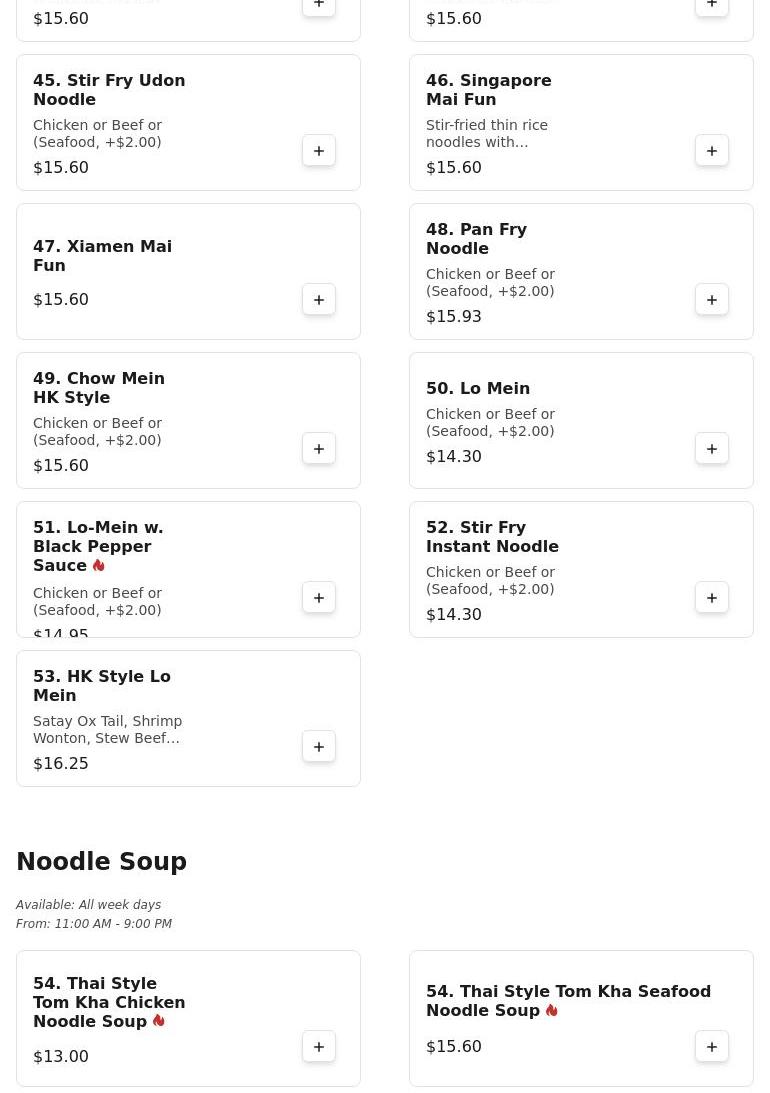Click the $15.93 price on Pan Fry Noodle
770x1093 pixels.
point(454,316)
